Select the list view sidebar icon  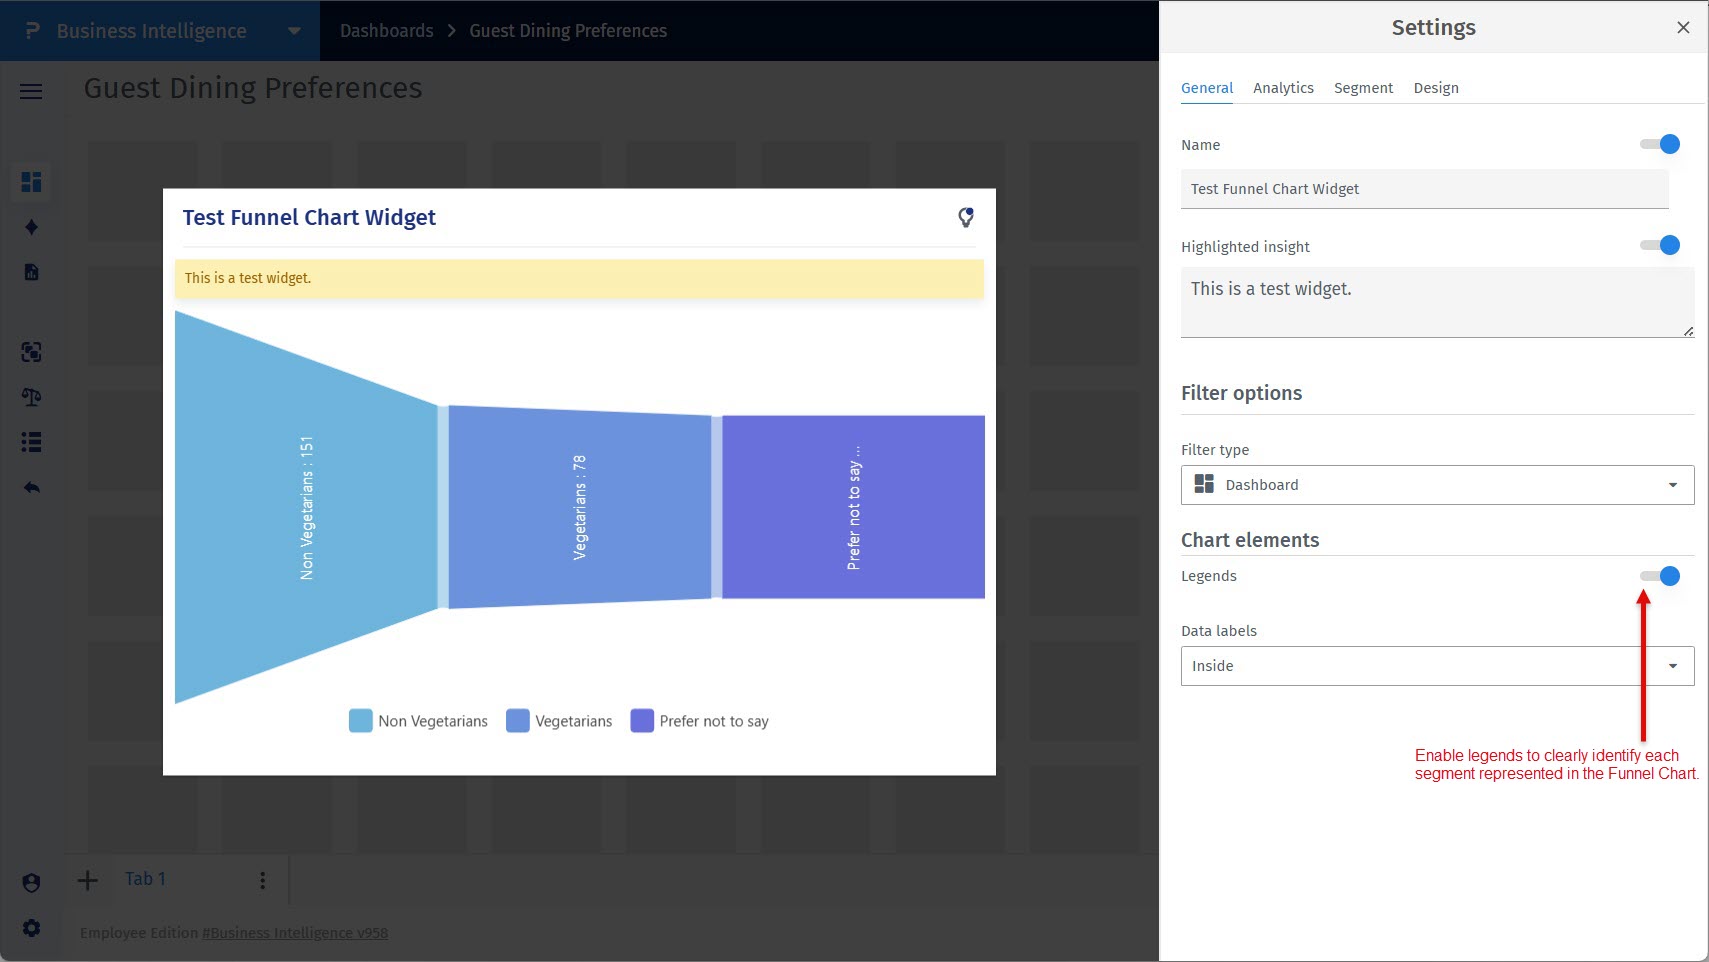point(32,442)
